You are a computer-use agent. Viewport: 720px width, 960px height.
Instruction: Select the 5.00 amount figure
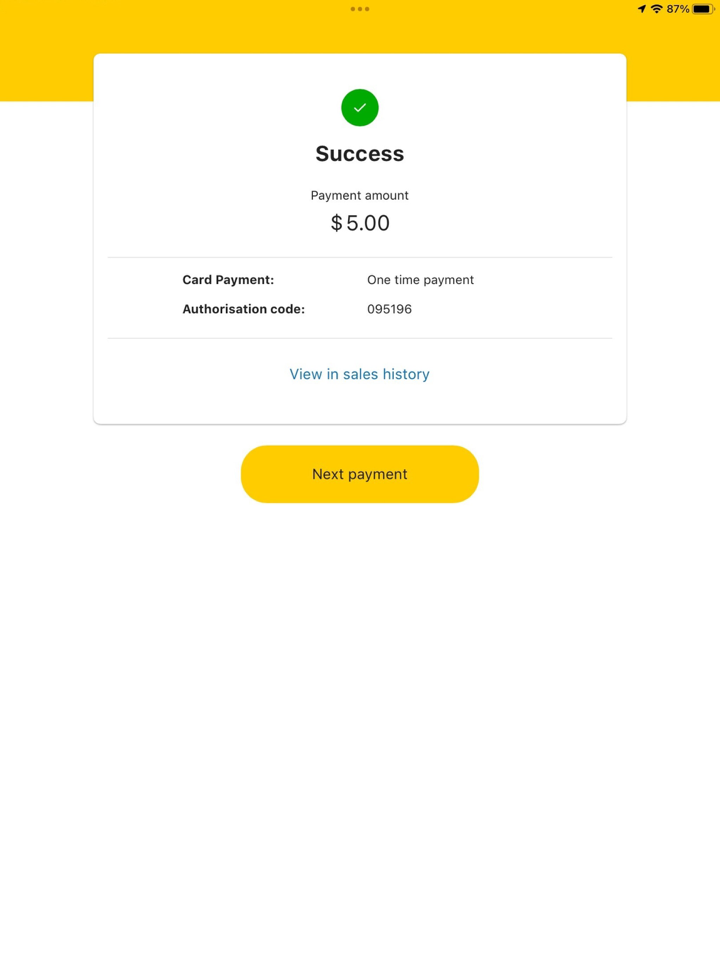click(368, 223)
